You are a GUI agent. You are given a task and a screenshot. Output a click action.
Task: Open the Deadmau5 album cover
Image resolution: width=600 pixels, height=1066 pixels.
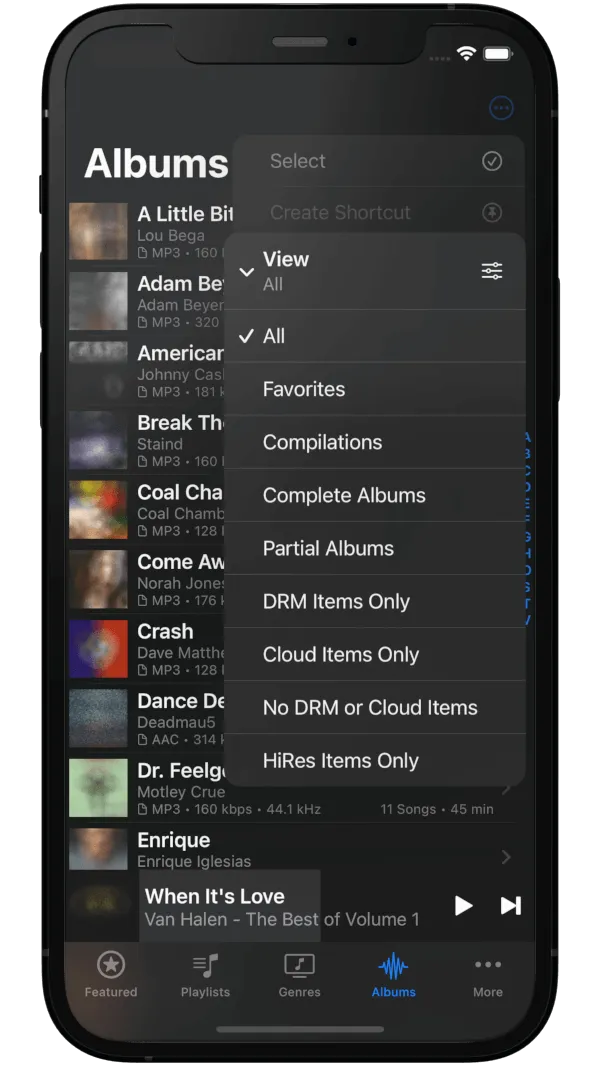[x=99, y=718]
